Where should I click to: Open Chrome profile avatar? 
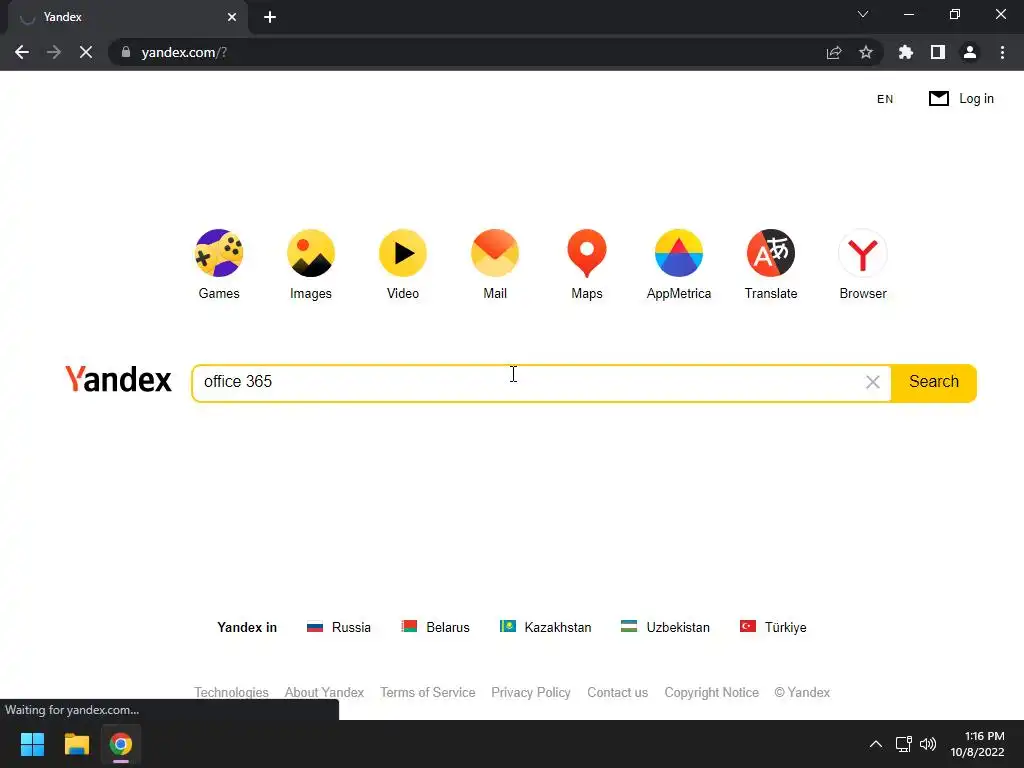click(970, 52)
